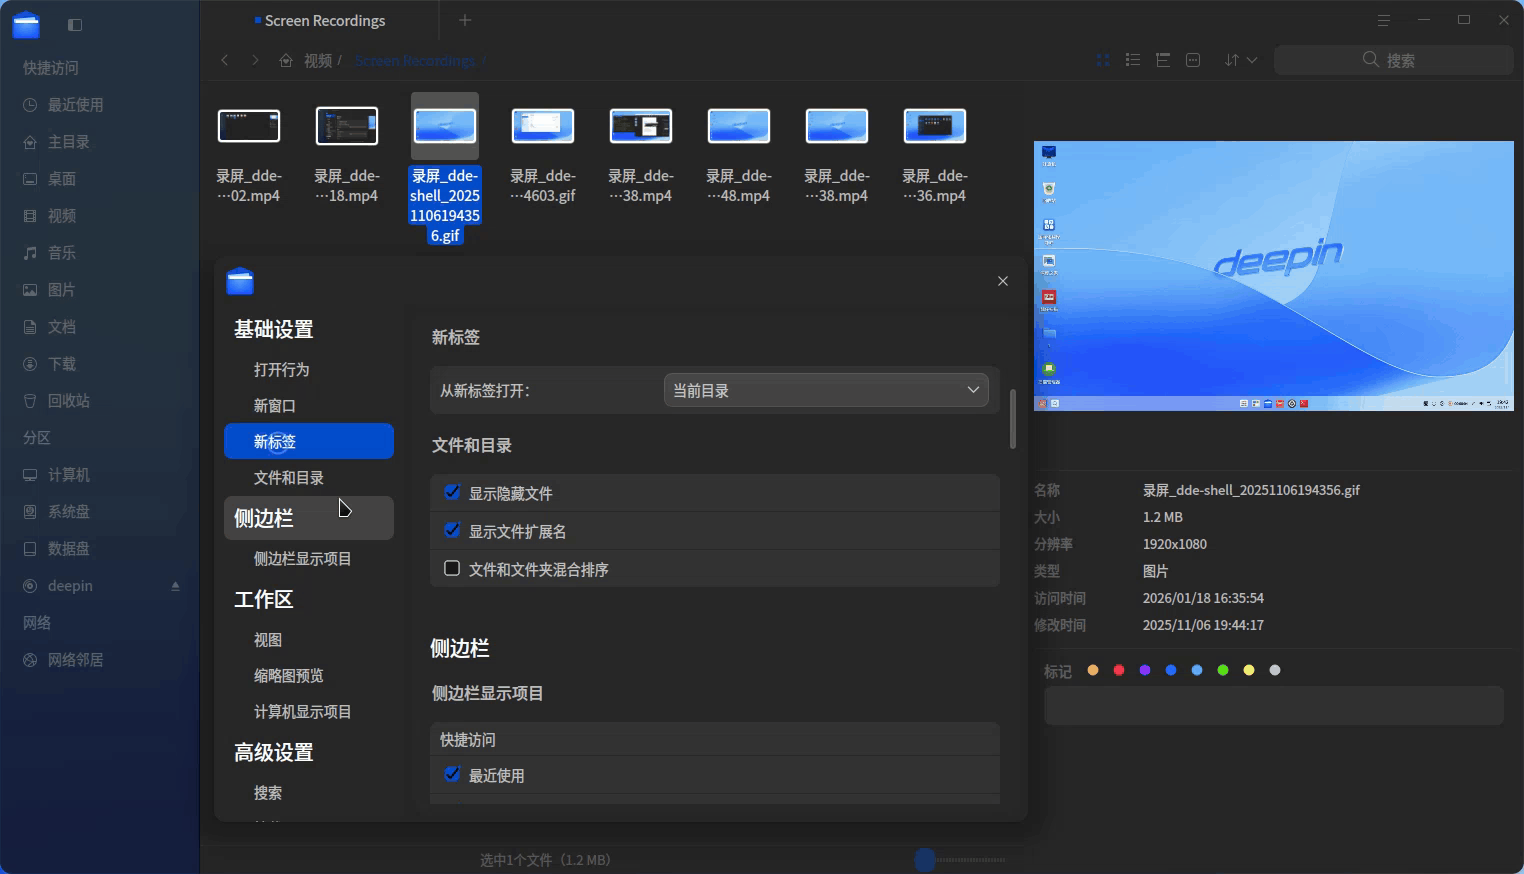The width and height of the screenshot is (1524, 874).
Task: Enable mixed sorting of files and folders
Action: [x=451, y=568]
